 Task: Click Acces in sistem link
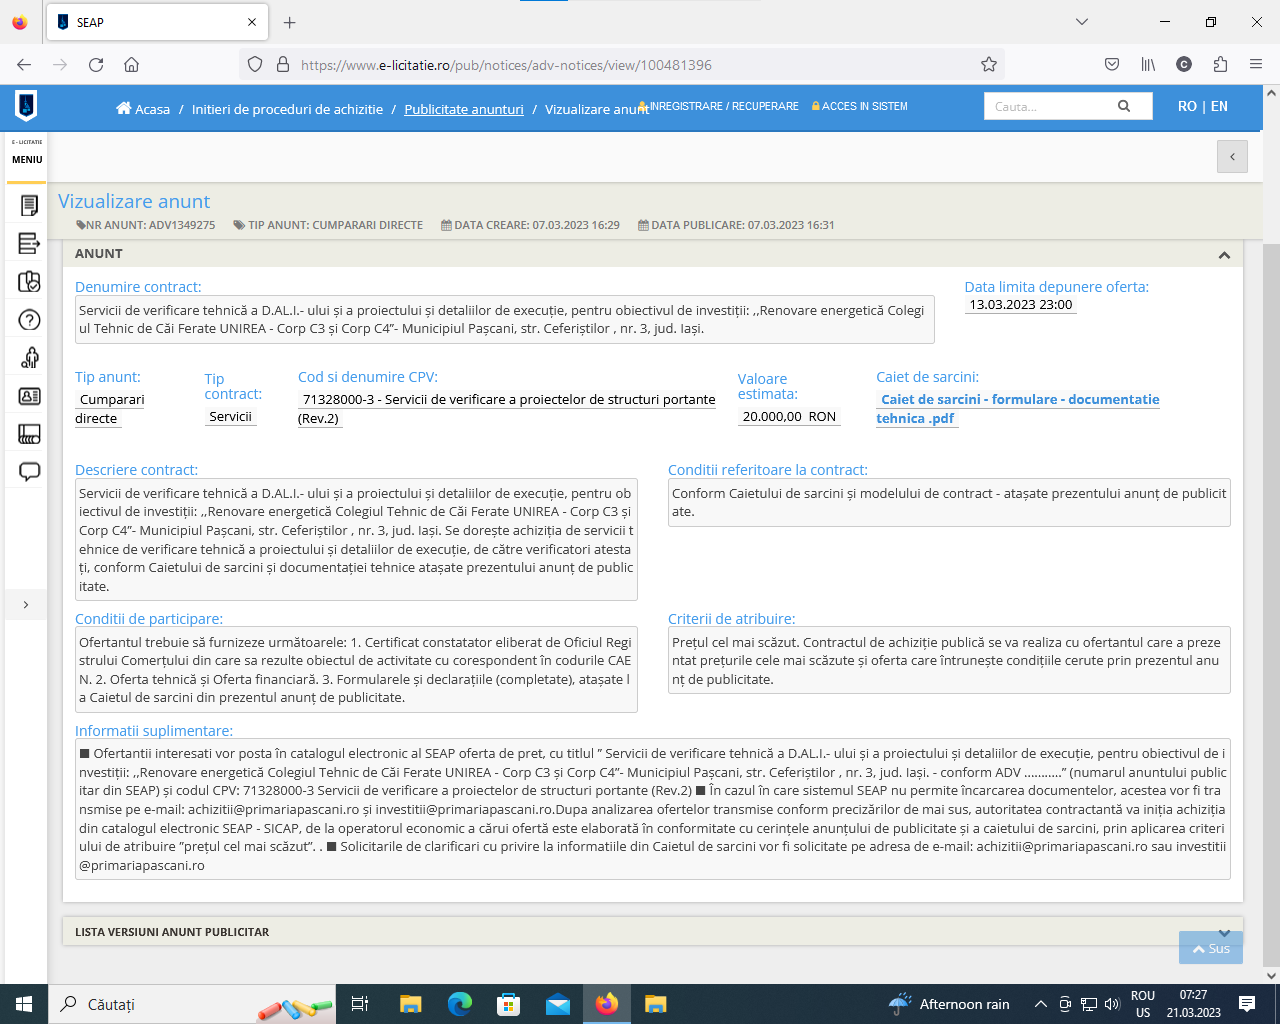[x=860, y=106]
